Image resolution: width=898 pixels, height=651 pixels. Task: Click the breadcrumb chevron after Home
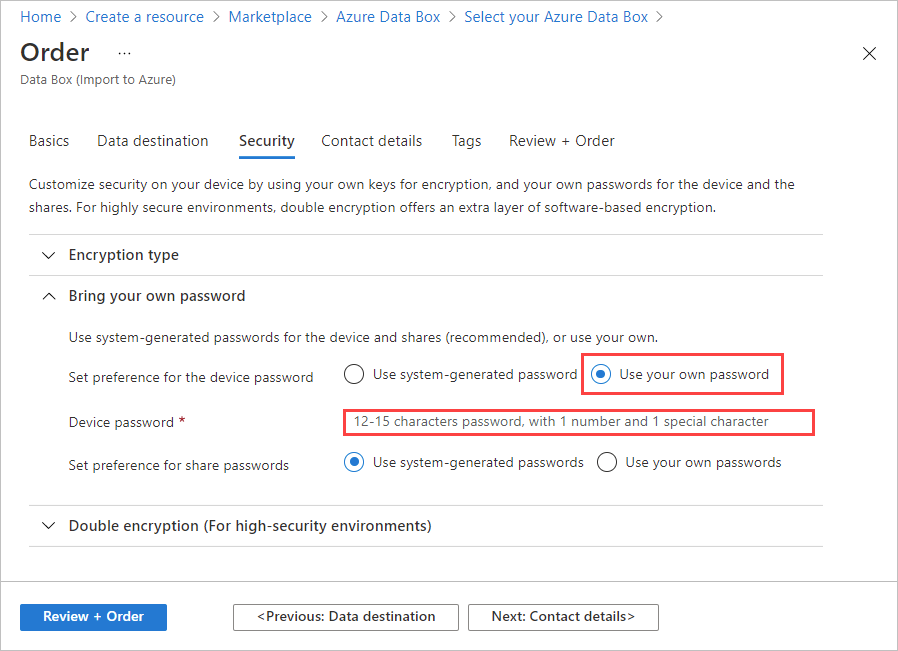pos(74,16)
